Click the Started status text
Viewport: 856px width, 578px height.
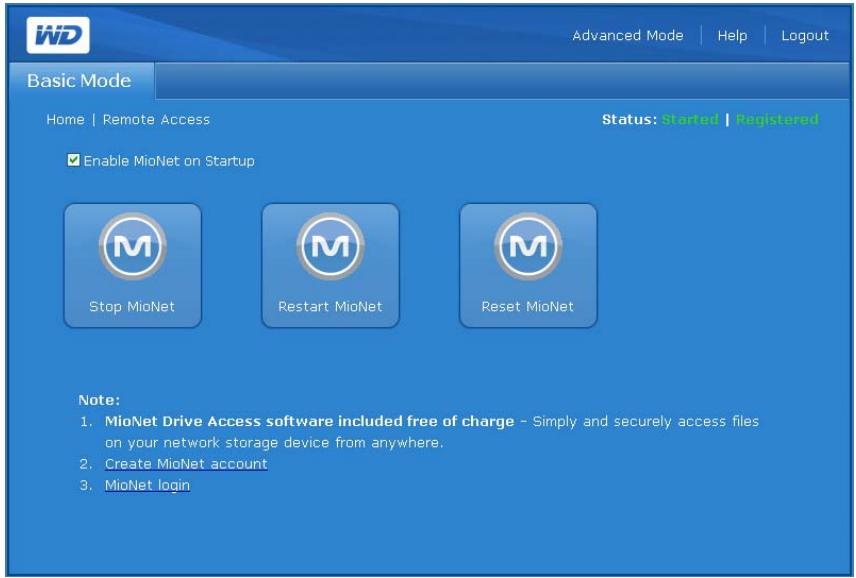point(690,120)
